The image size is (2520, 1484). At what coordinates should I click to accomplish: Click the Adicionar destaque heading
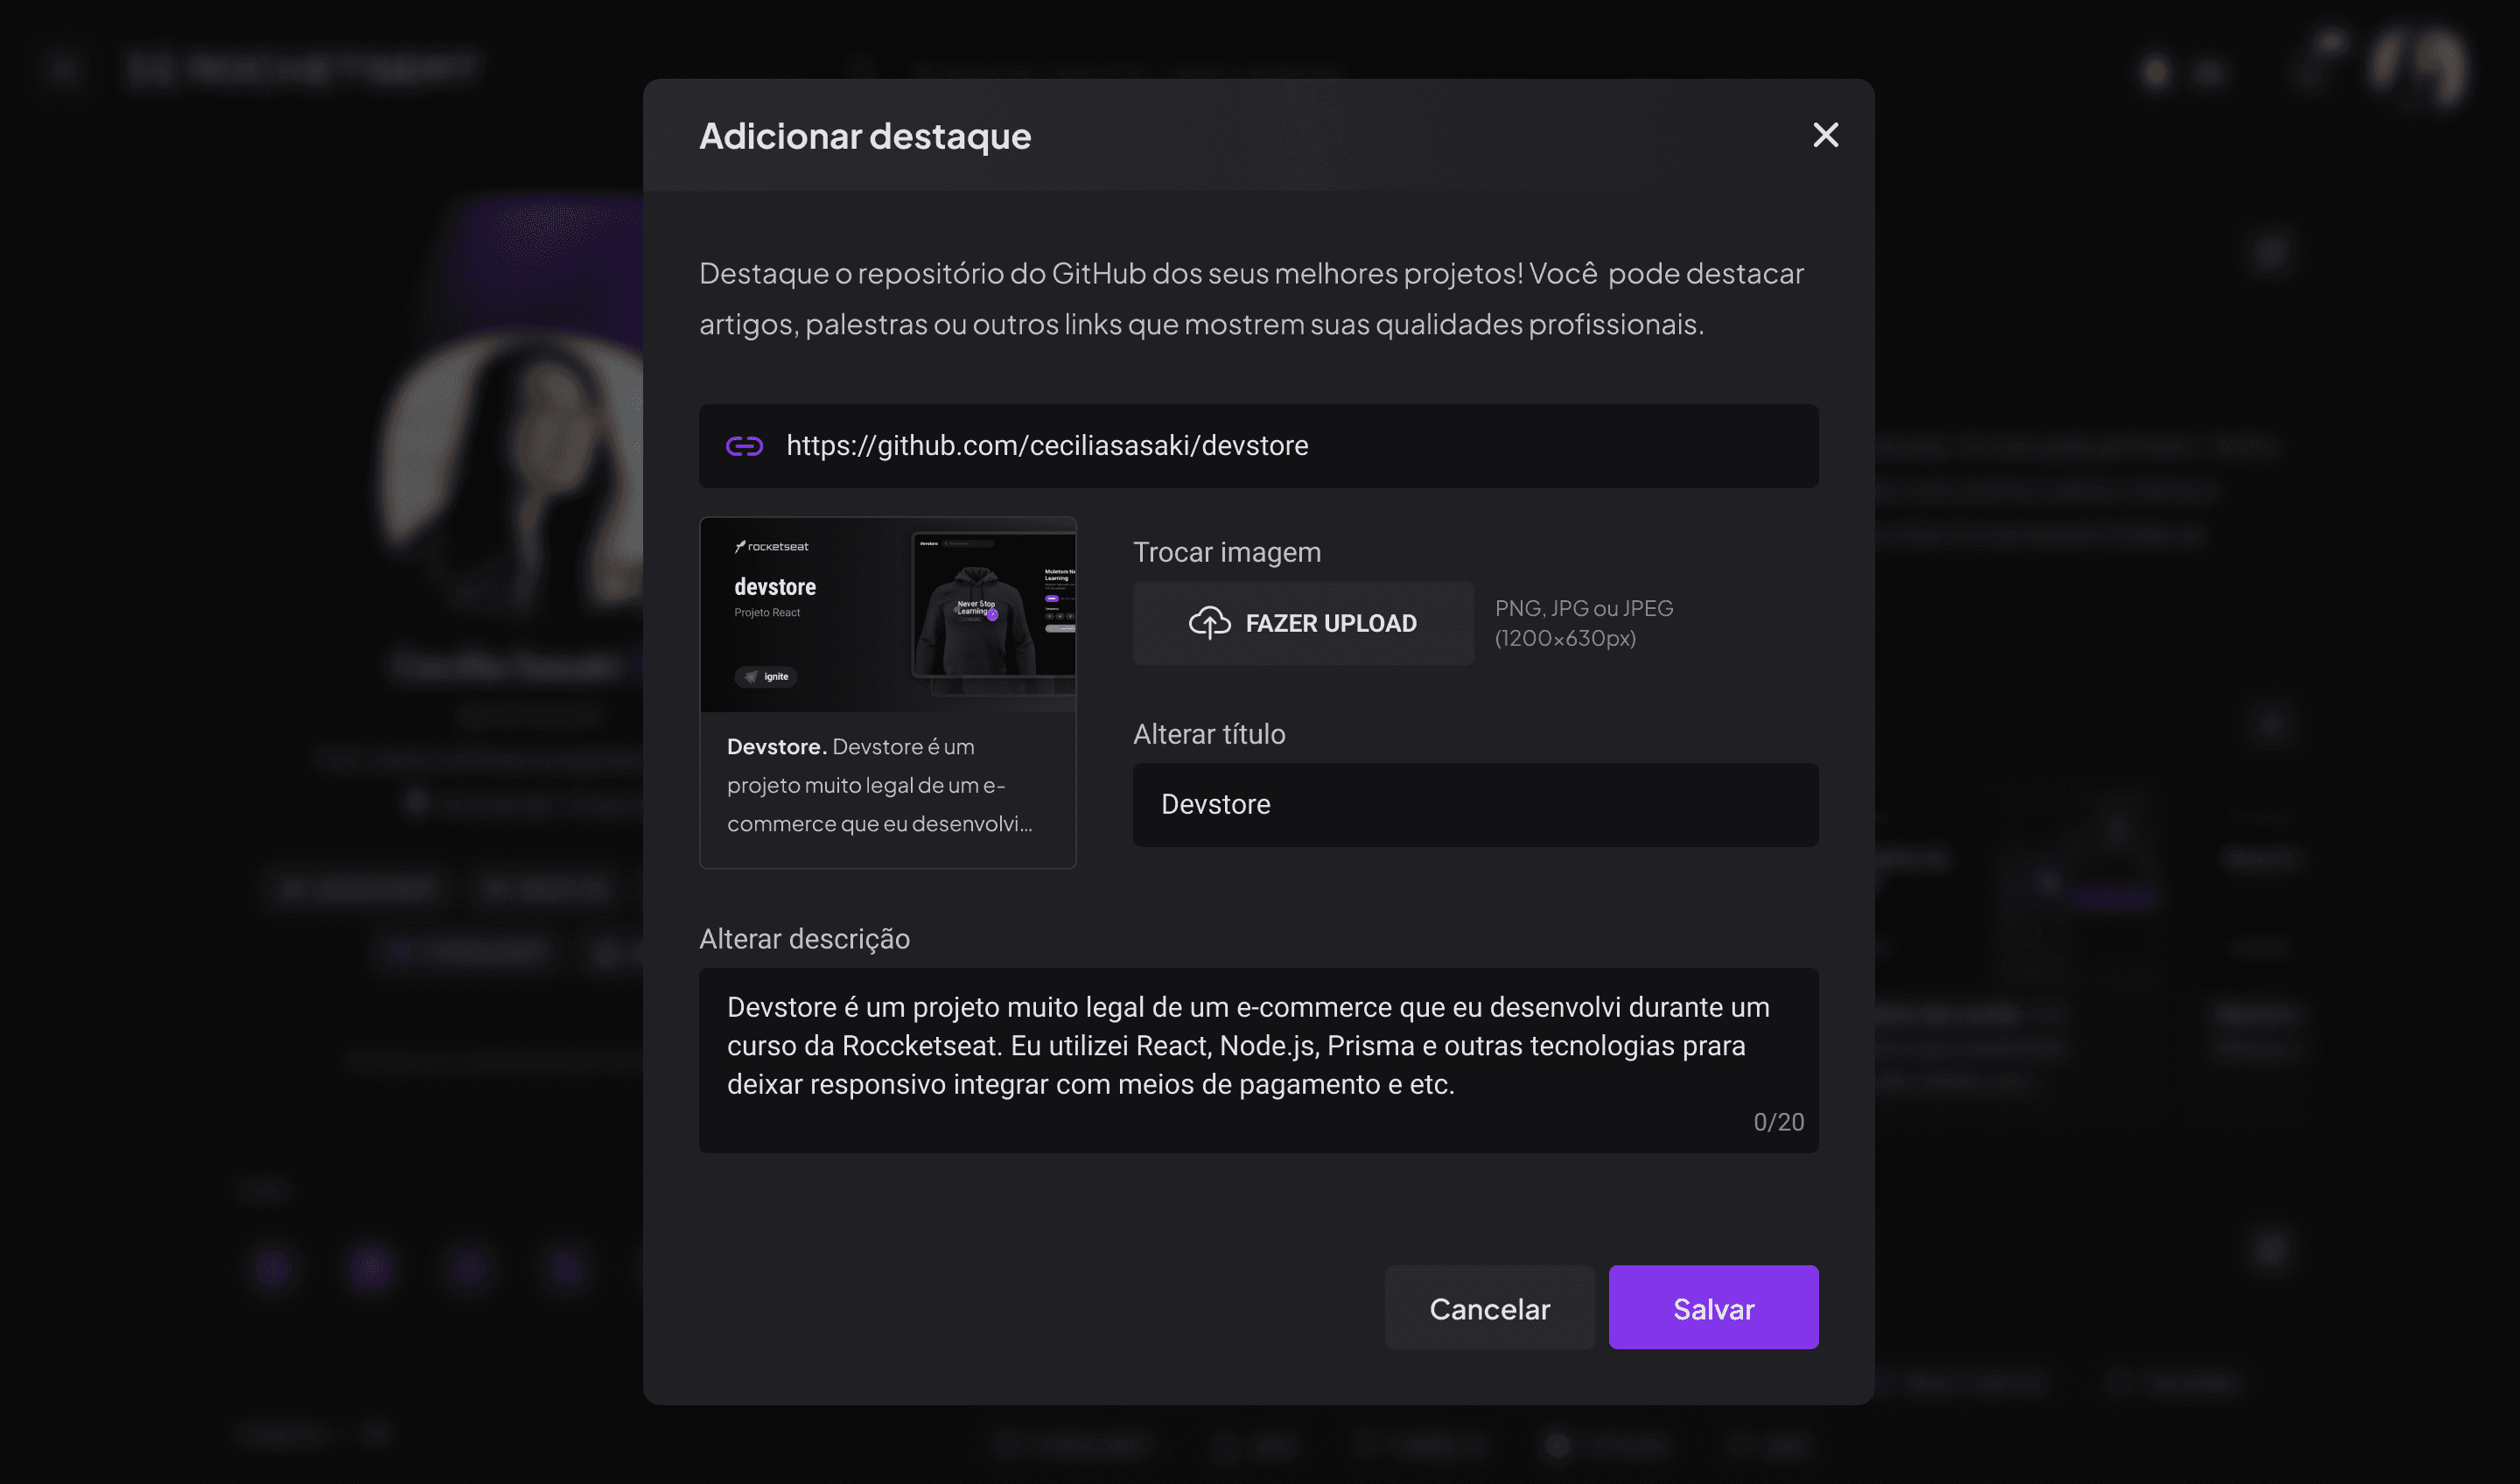pyautogui.click(x=865, y=136)
